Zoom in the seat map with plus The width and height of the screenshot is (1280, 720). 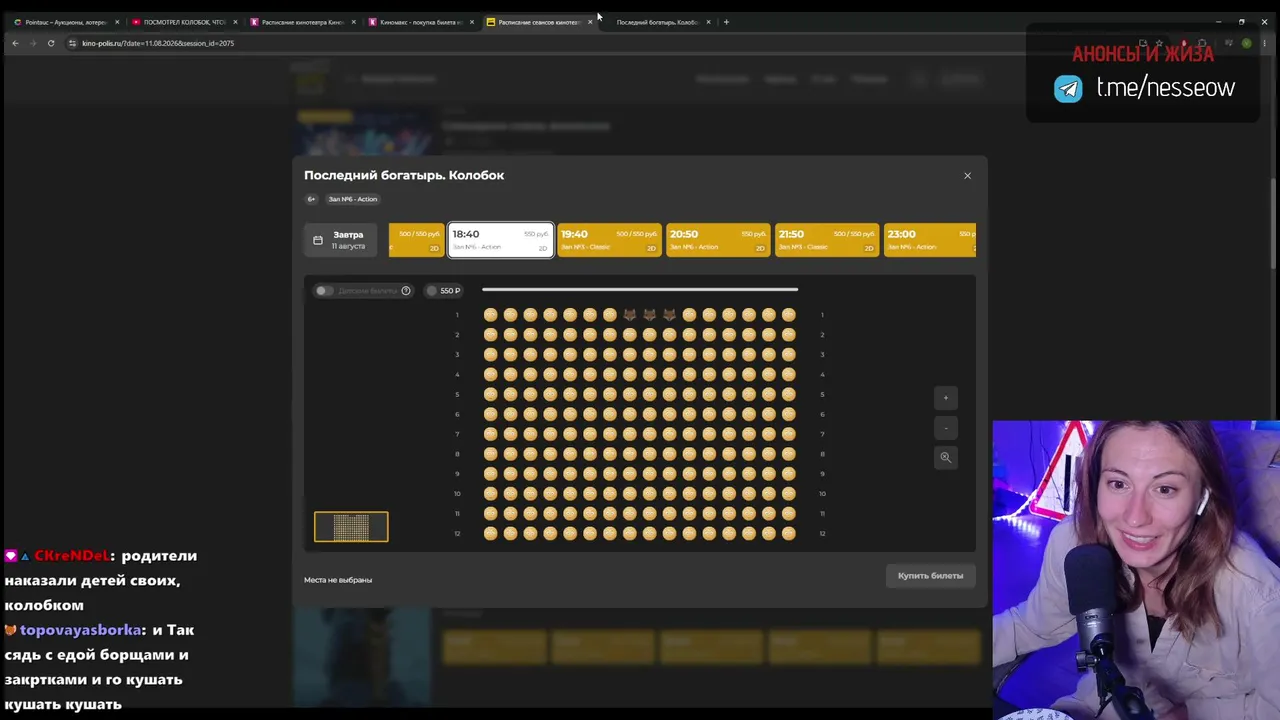pyautogui.click(x=945, y=398)
